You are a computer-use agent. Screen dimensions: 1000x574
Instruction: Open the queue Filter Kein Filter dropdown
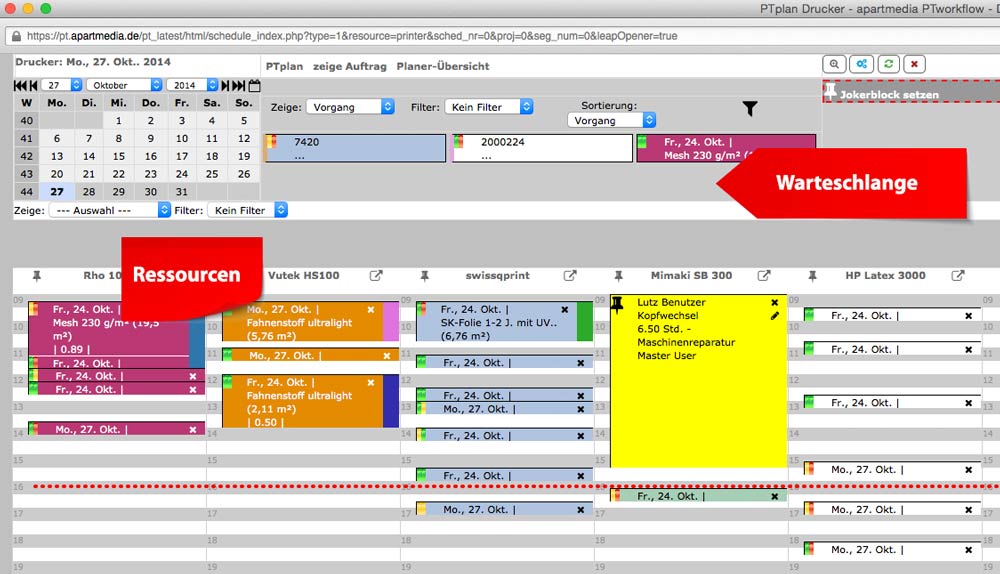[x=489, y=107]
